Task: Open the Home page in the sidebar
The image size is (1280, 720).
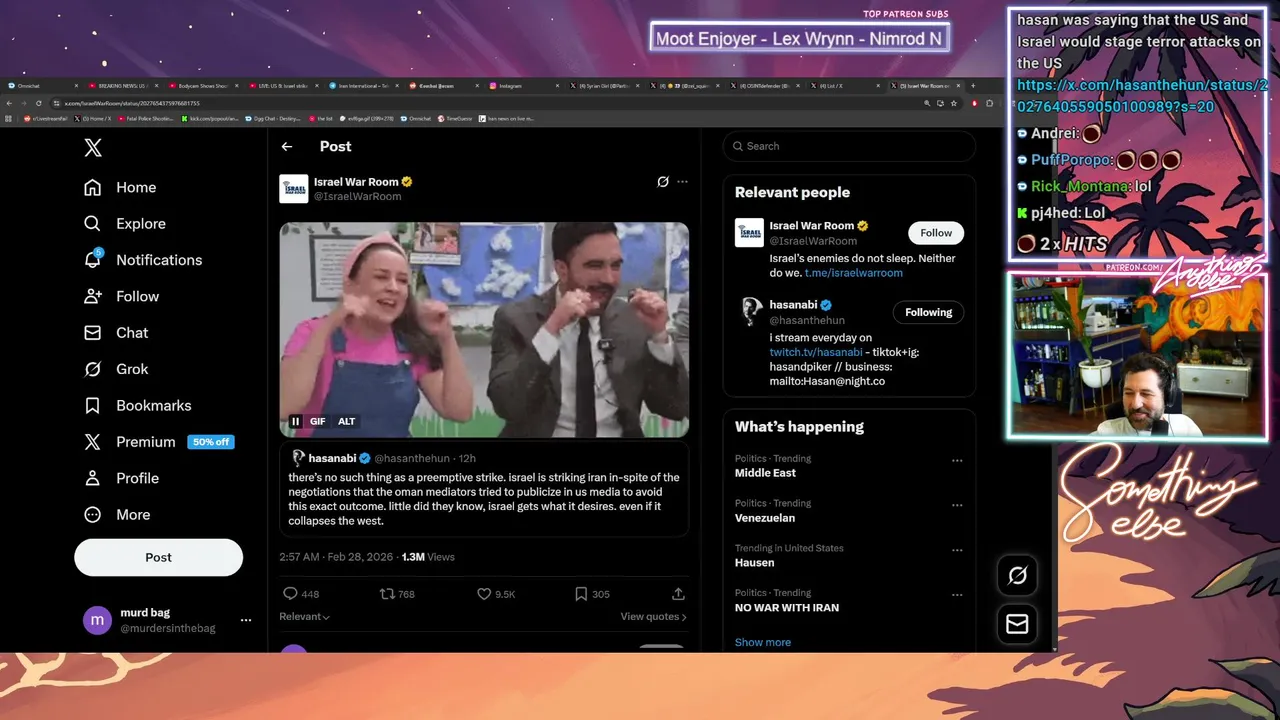Action: (x=120, y=187)
